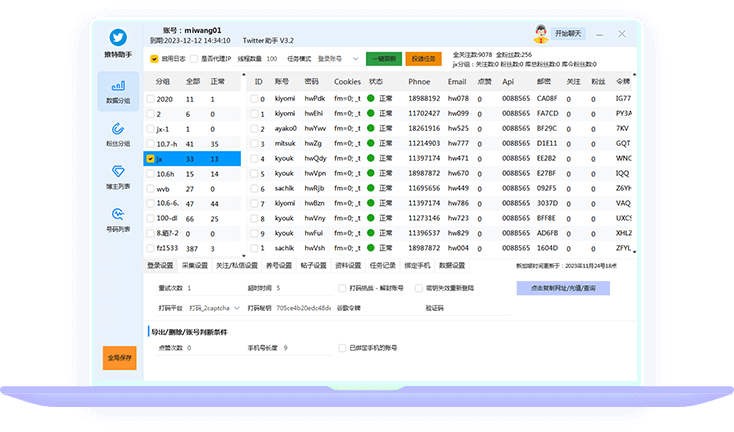This screenshot has height=432, width=734.
Task: Switch to the 采集设置 tab
Action: tap(194, 266)
